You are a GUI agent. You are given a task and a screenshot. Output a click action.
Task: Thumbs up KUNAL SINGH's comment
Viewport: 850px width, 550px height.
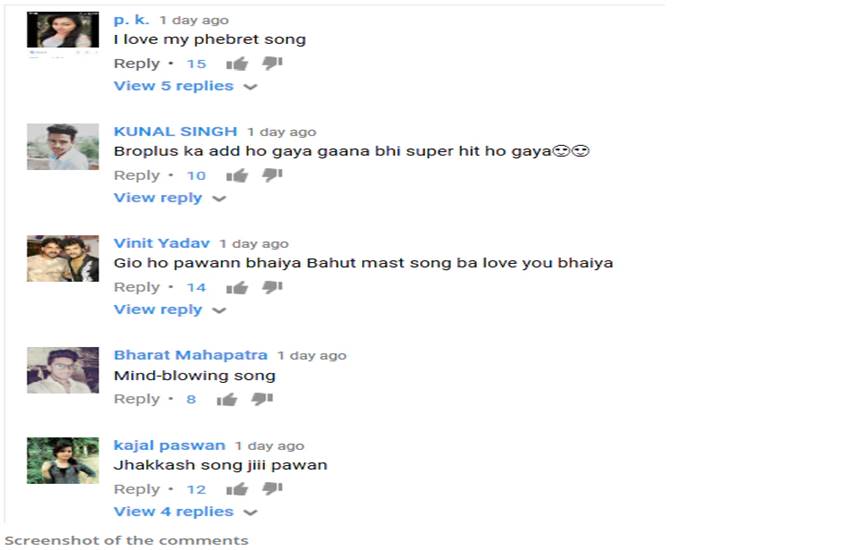(x=237, y=176)
